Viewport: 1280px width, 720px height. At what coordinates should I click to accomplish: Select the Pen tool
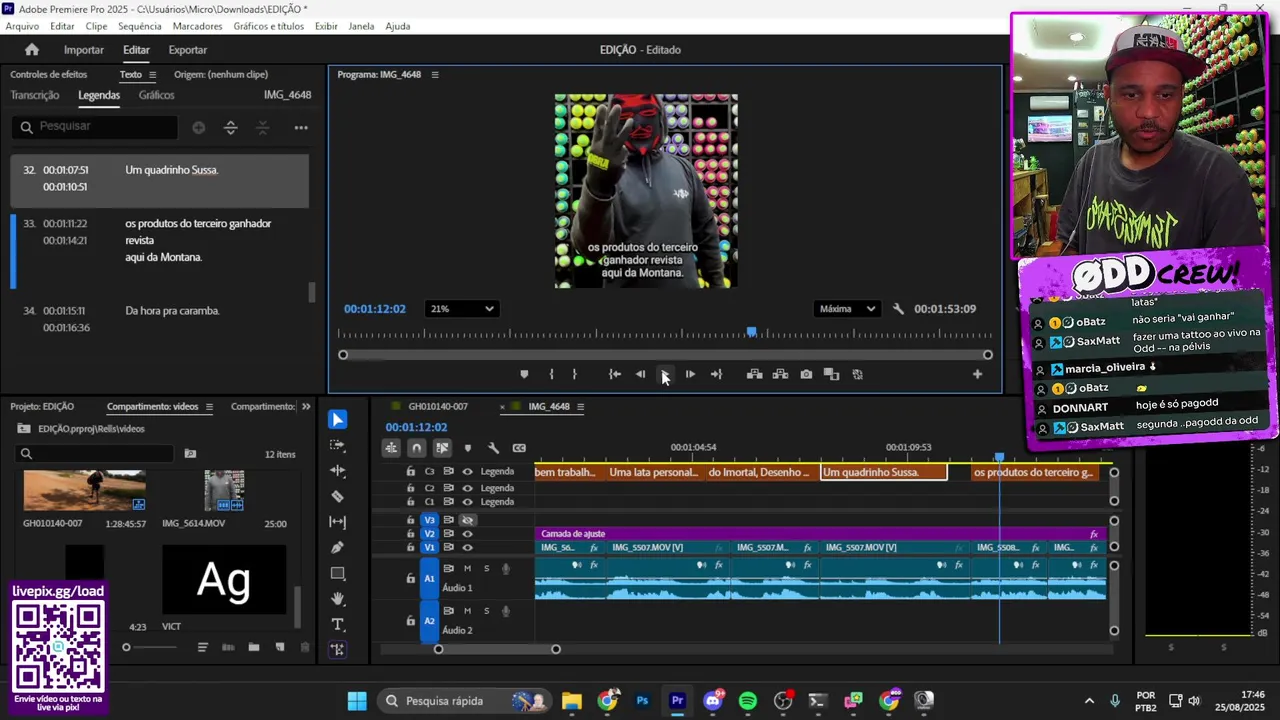(x=338, y=547)
